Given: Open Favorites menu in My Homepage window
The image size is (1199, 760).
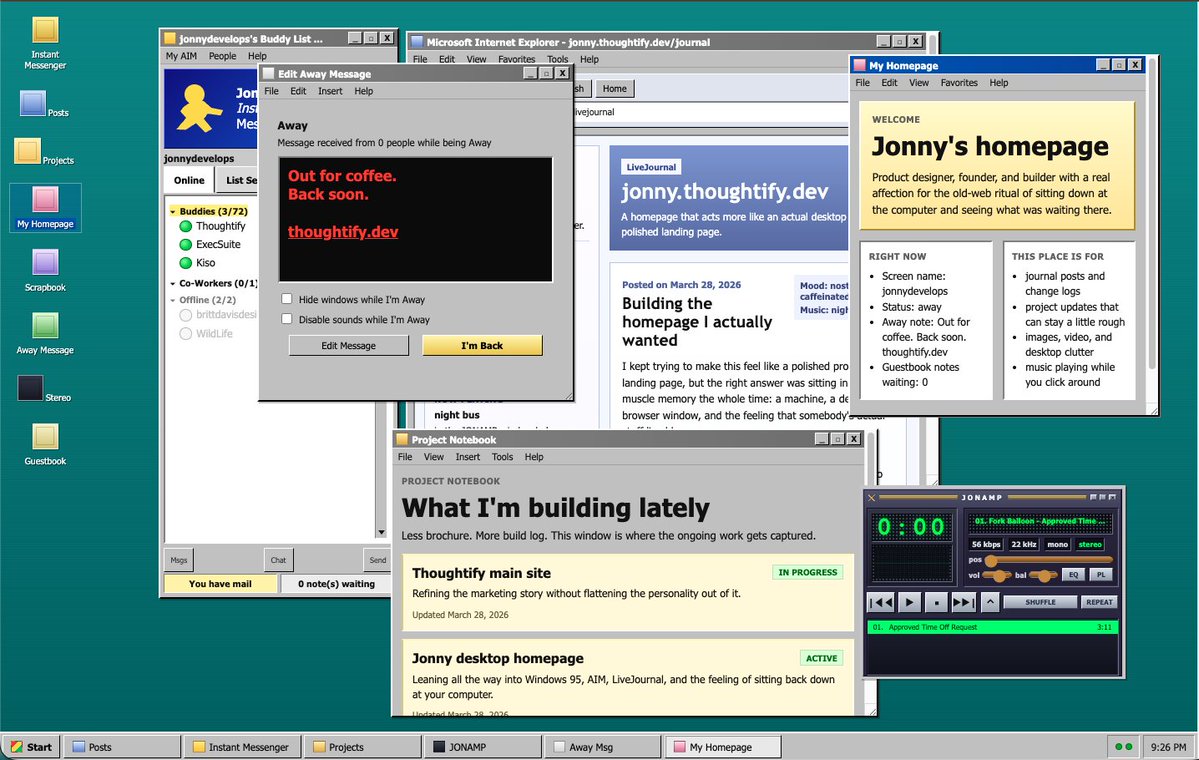Looking at the screenshot, I should point(959,83).
